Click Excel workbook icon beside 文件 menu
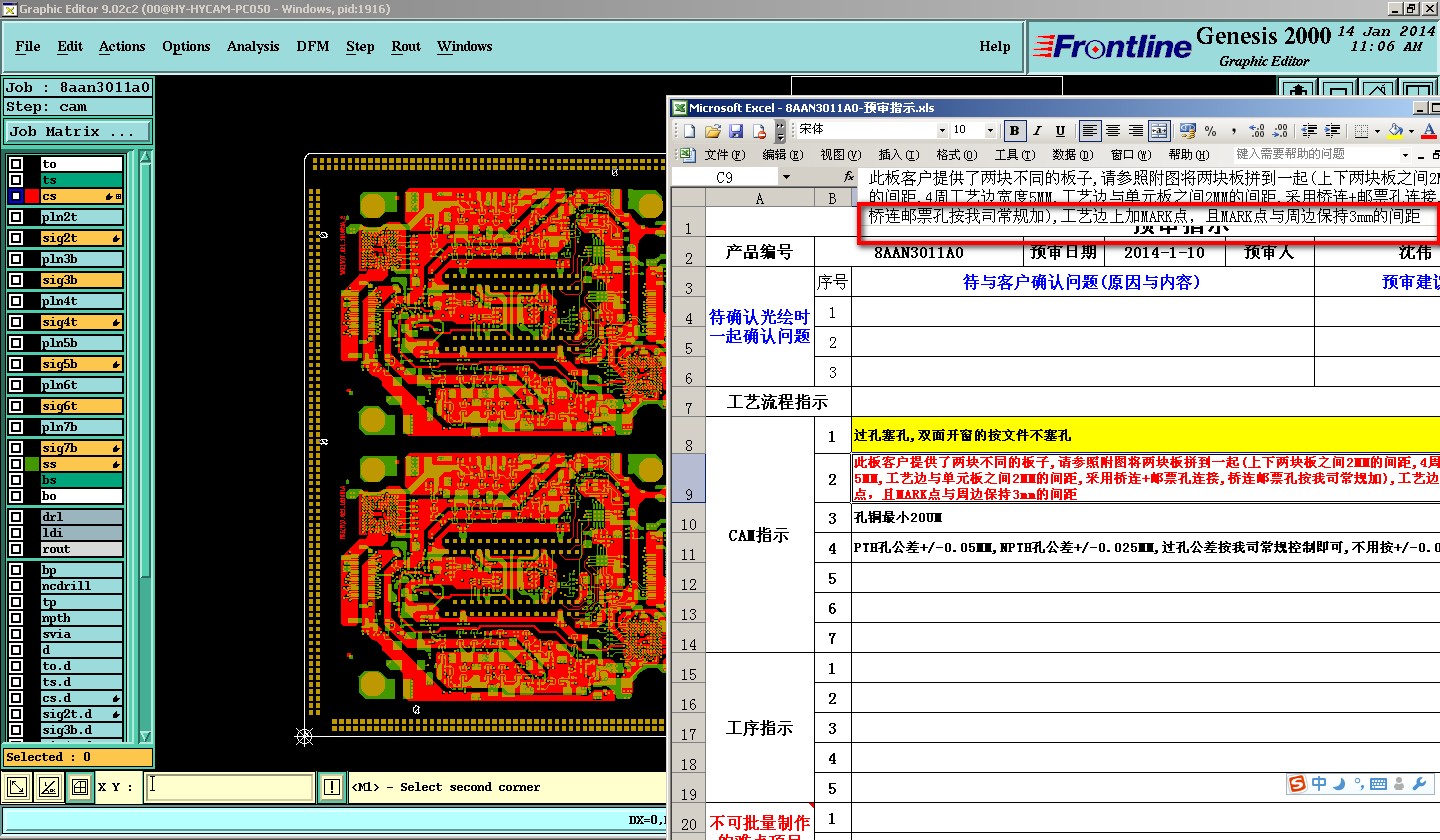The height and width of the screenshot is (840, 1440). click(686, 154)
